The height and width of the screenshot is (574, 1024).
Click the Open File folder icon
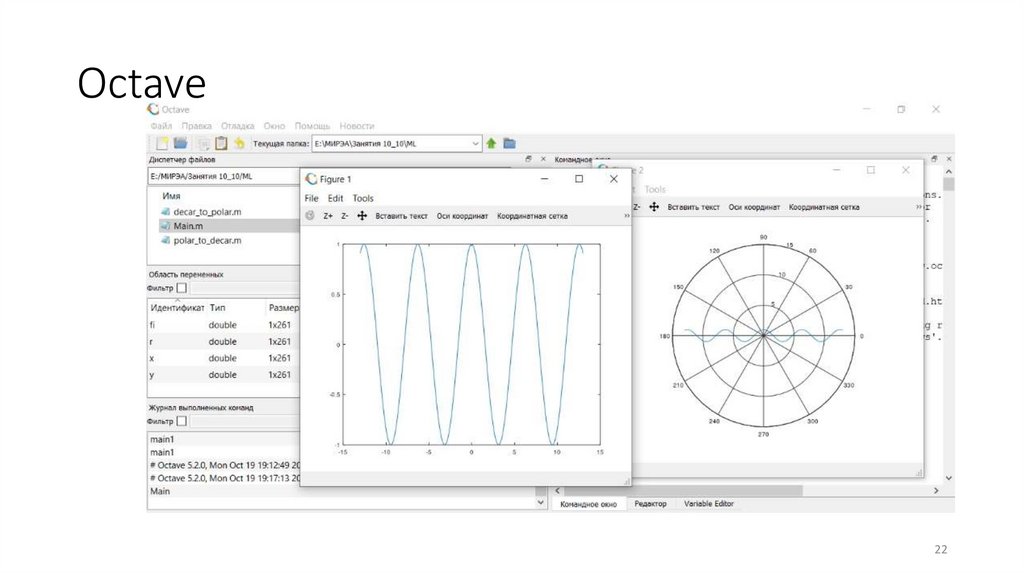(180, 143)
